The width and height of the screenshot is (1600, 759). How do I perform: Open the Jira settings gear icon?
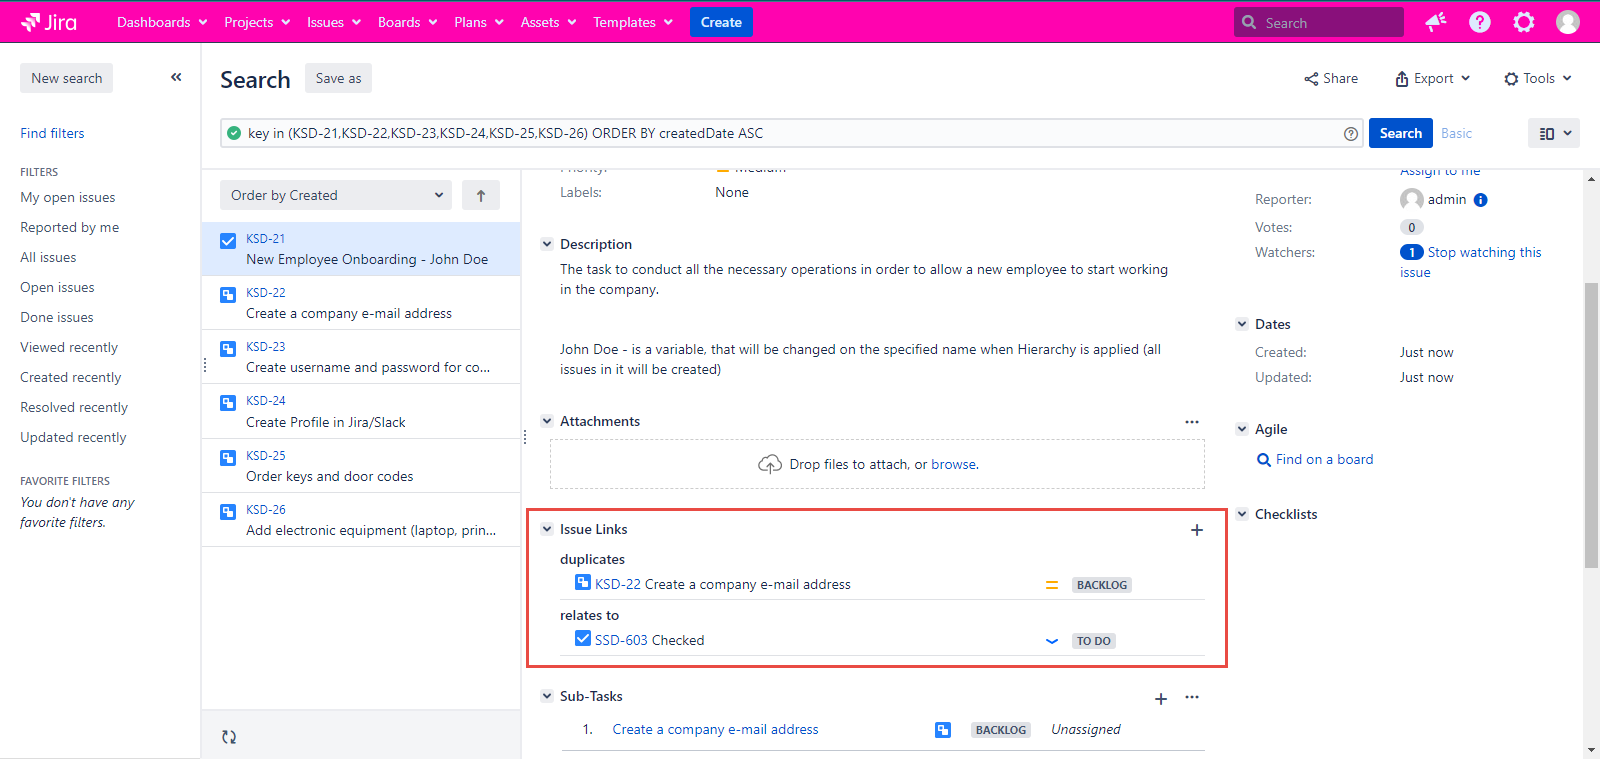tap(1524, 22)
